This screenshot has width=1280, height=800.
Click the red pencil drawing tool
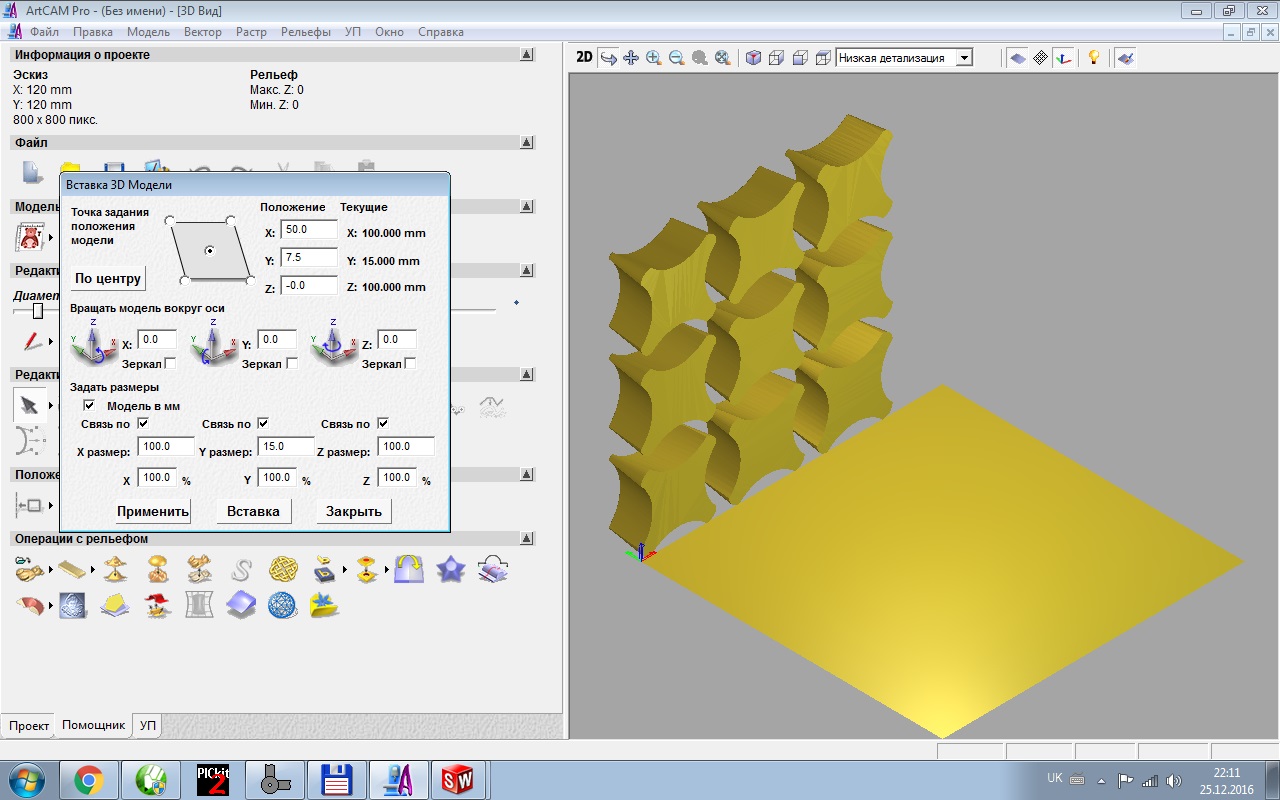pos(33,342)
